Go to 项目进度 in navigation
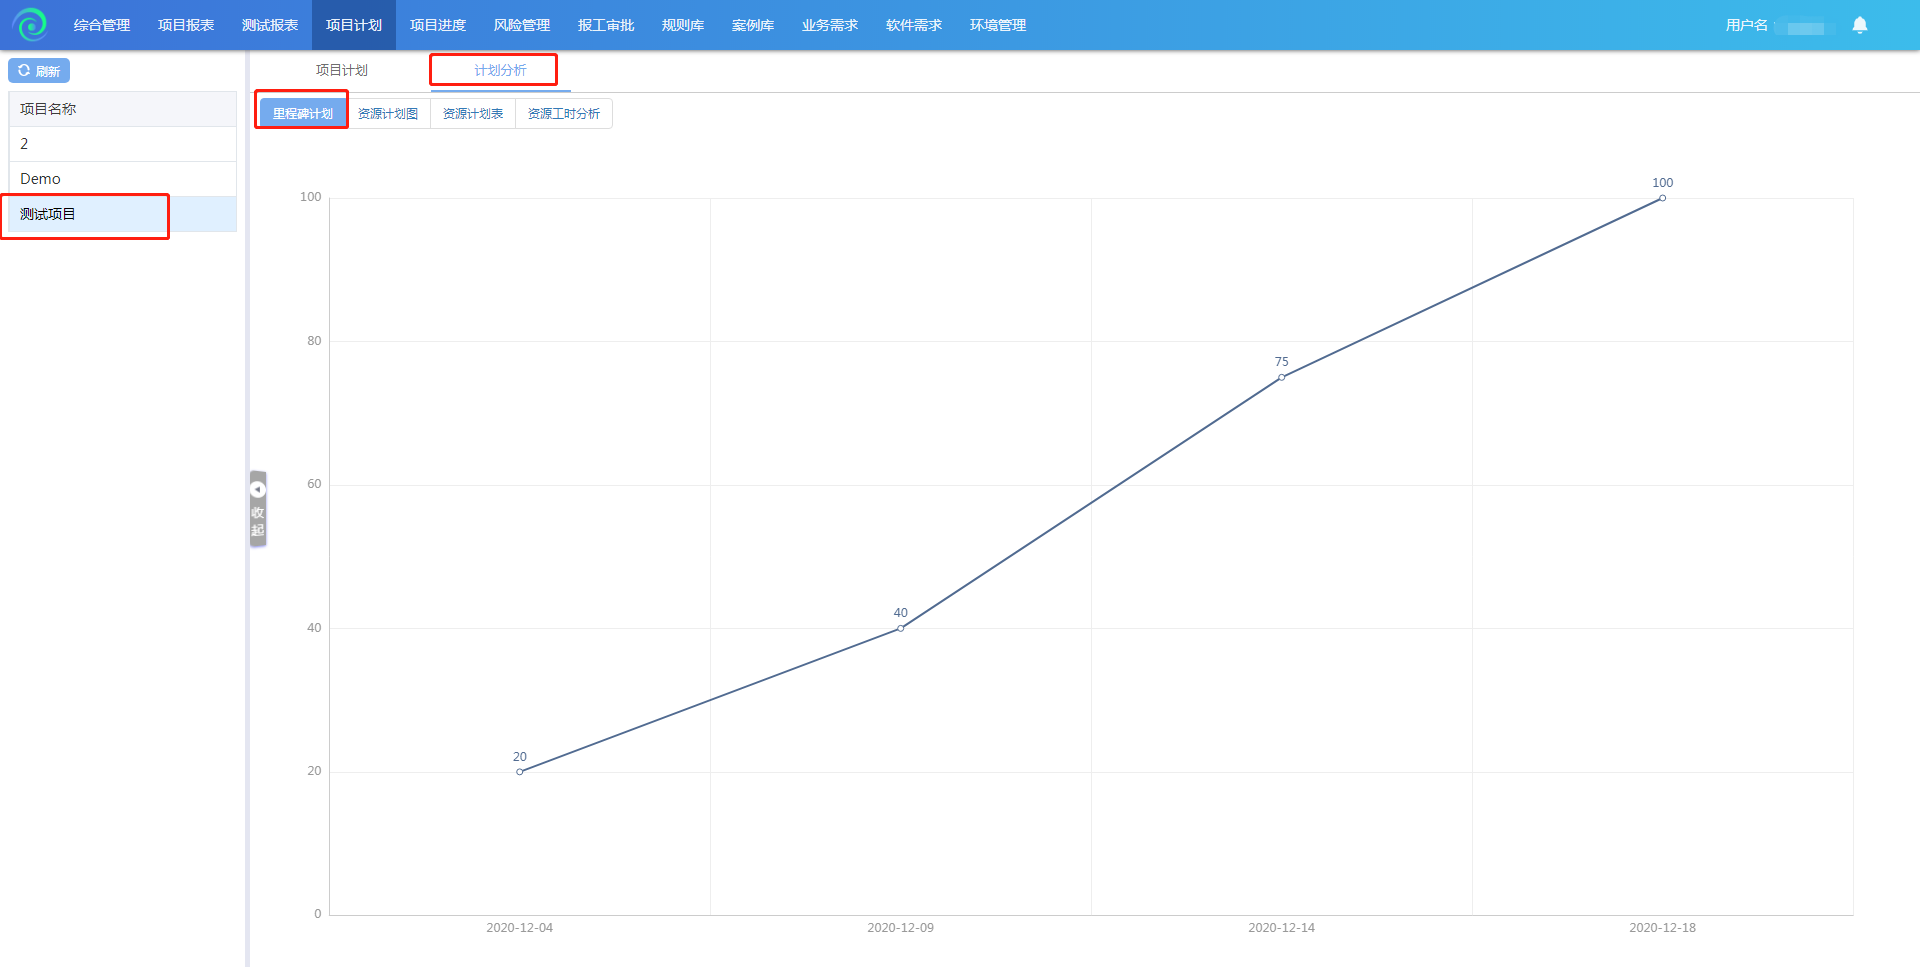Screen dimensions: 1920x967 [438, 25]
